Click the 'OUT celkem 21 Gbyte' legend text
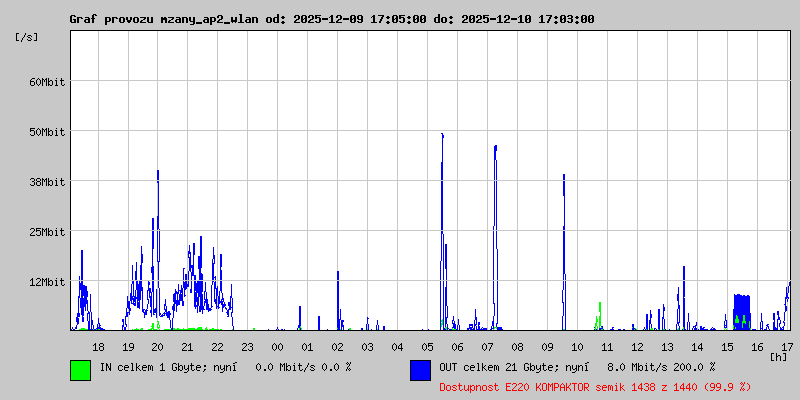Viewport: 800px width, 400px height. pyautogui.click(x=489, y=367)
